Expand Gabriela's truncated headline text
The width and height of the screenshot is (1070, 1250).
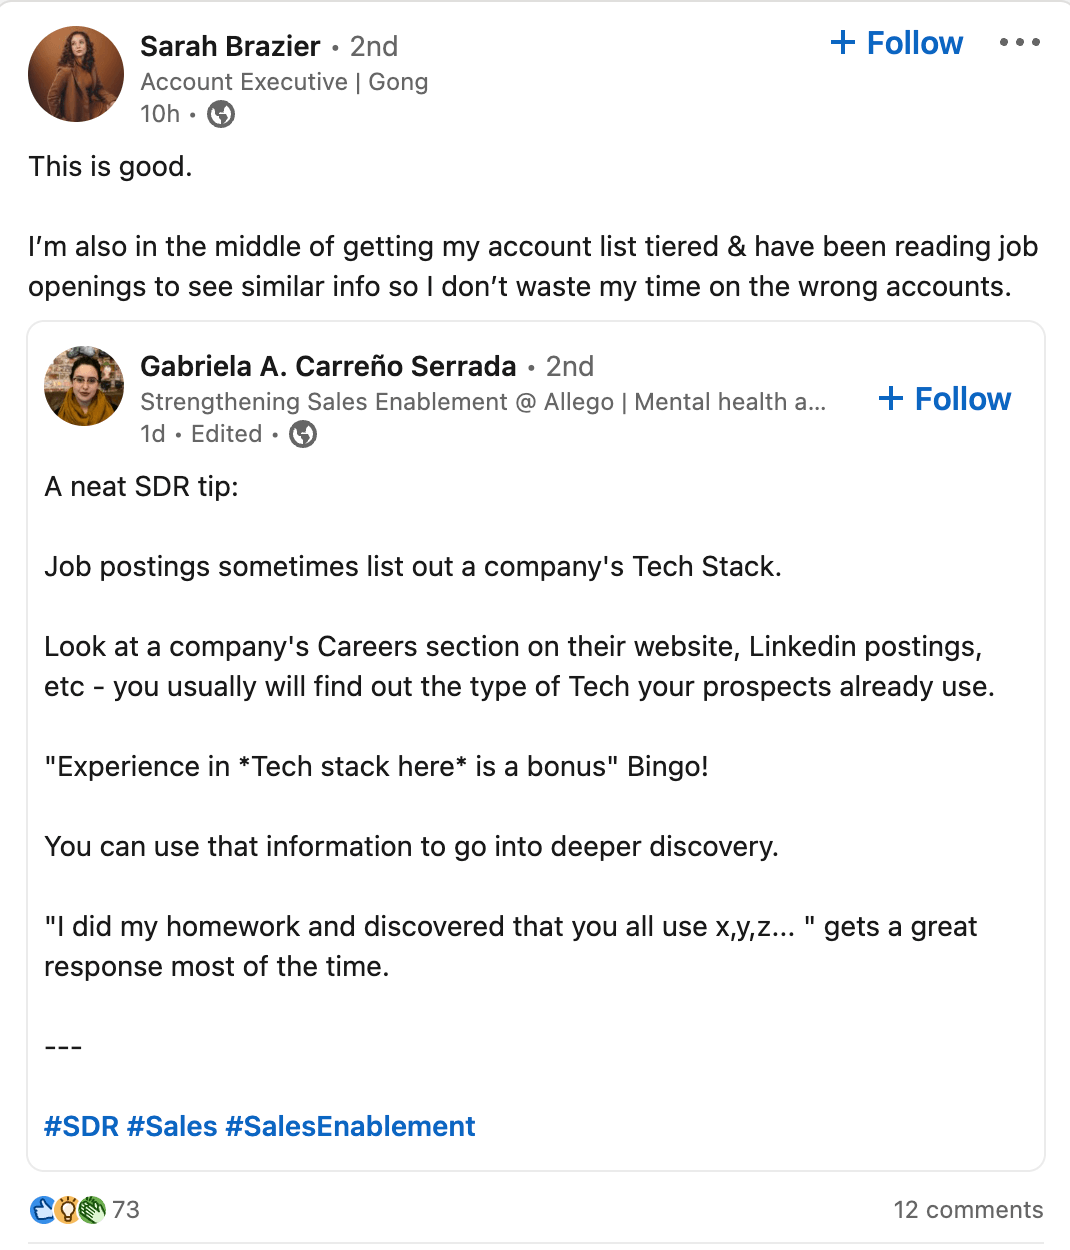[x=817, y=402]
